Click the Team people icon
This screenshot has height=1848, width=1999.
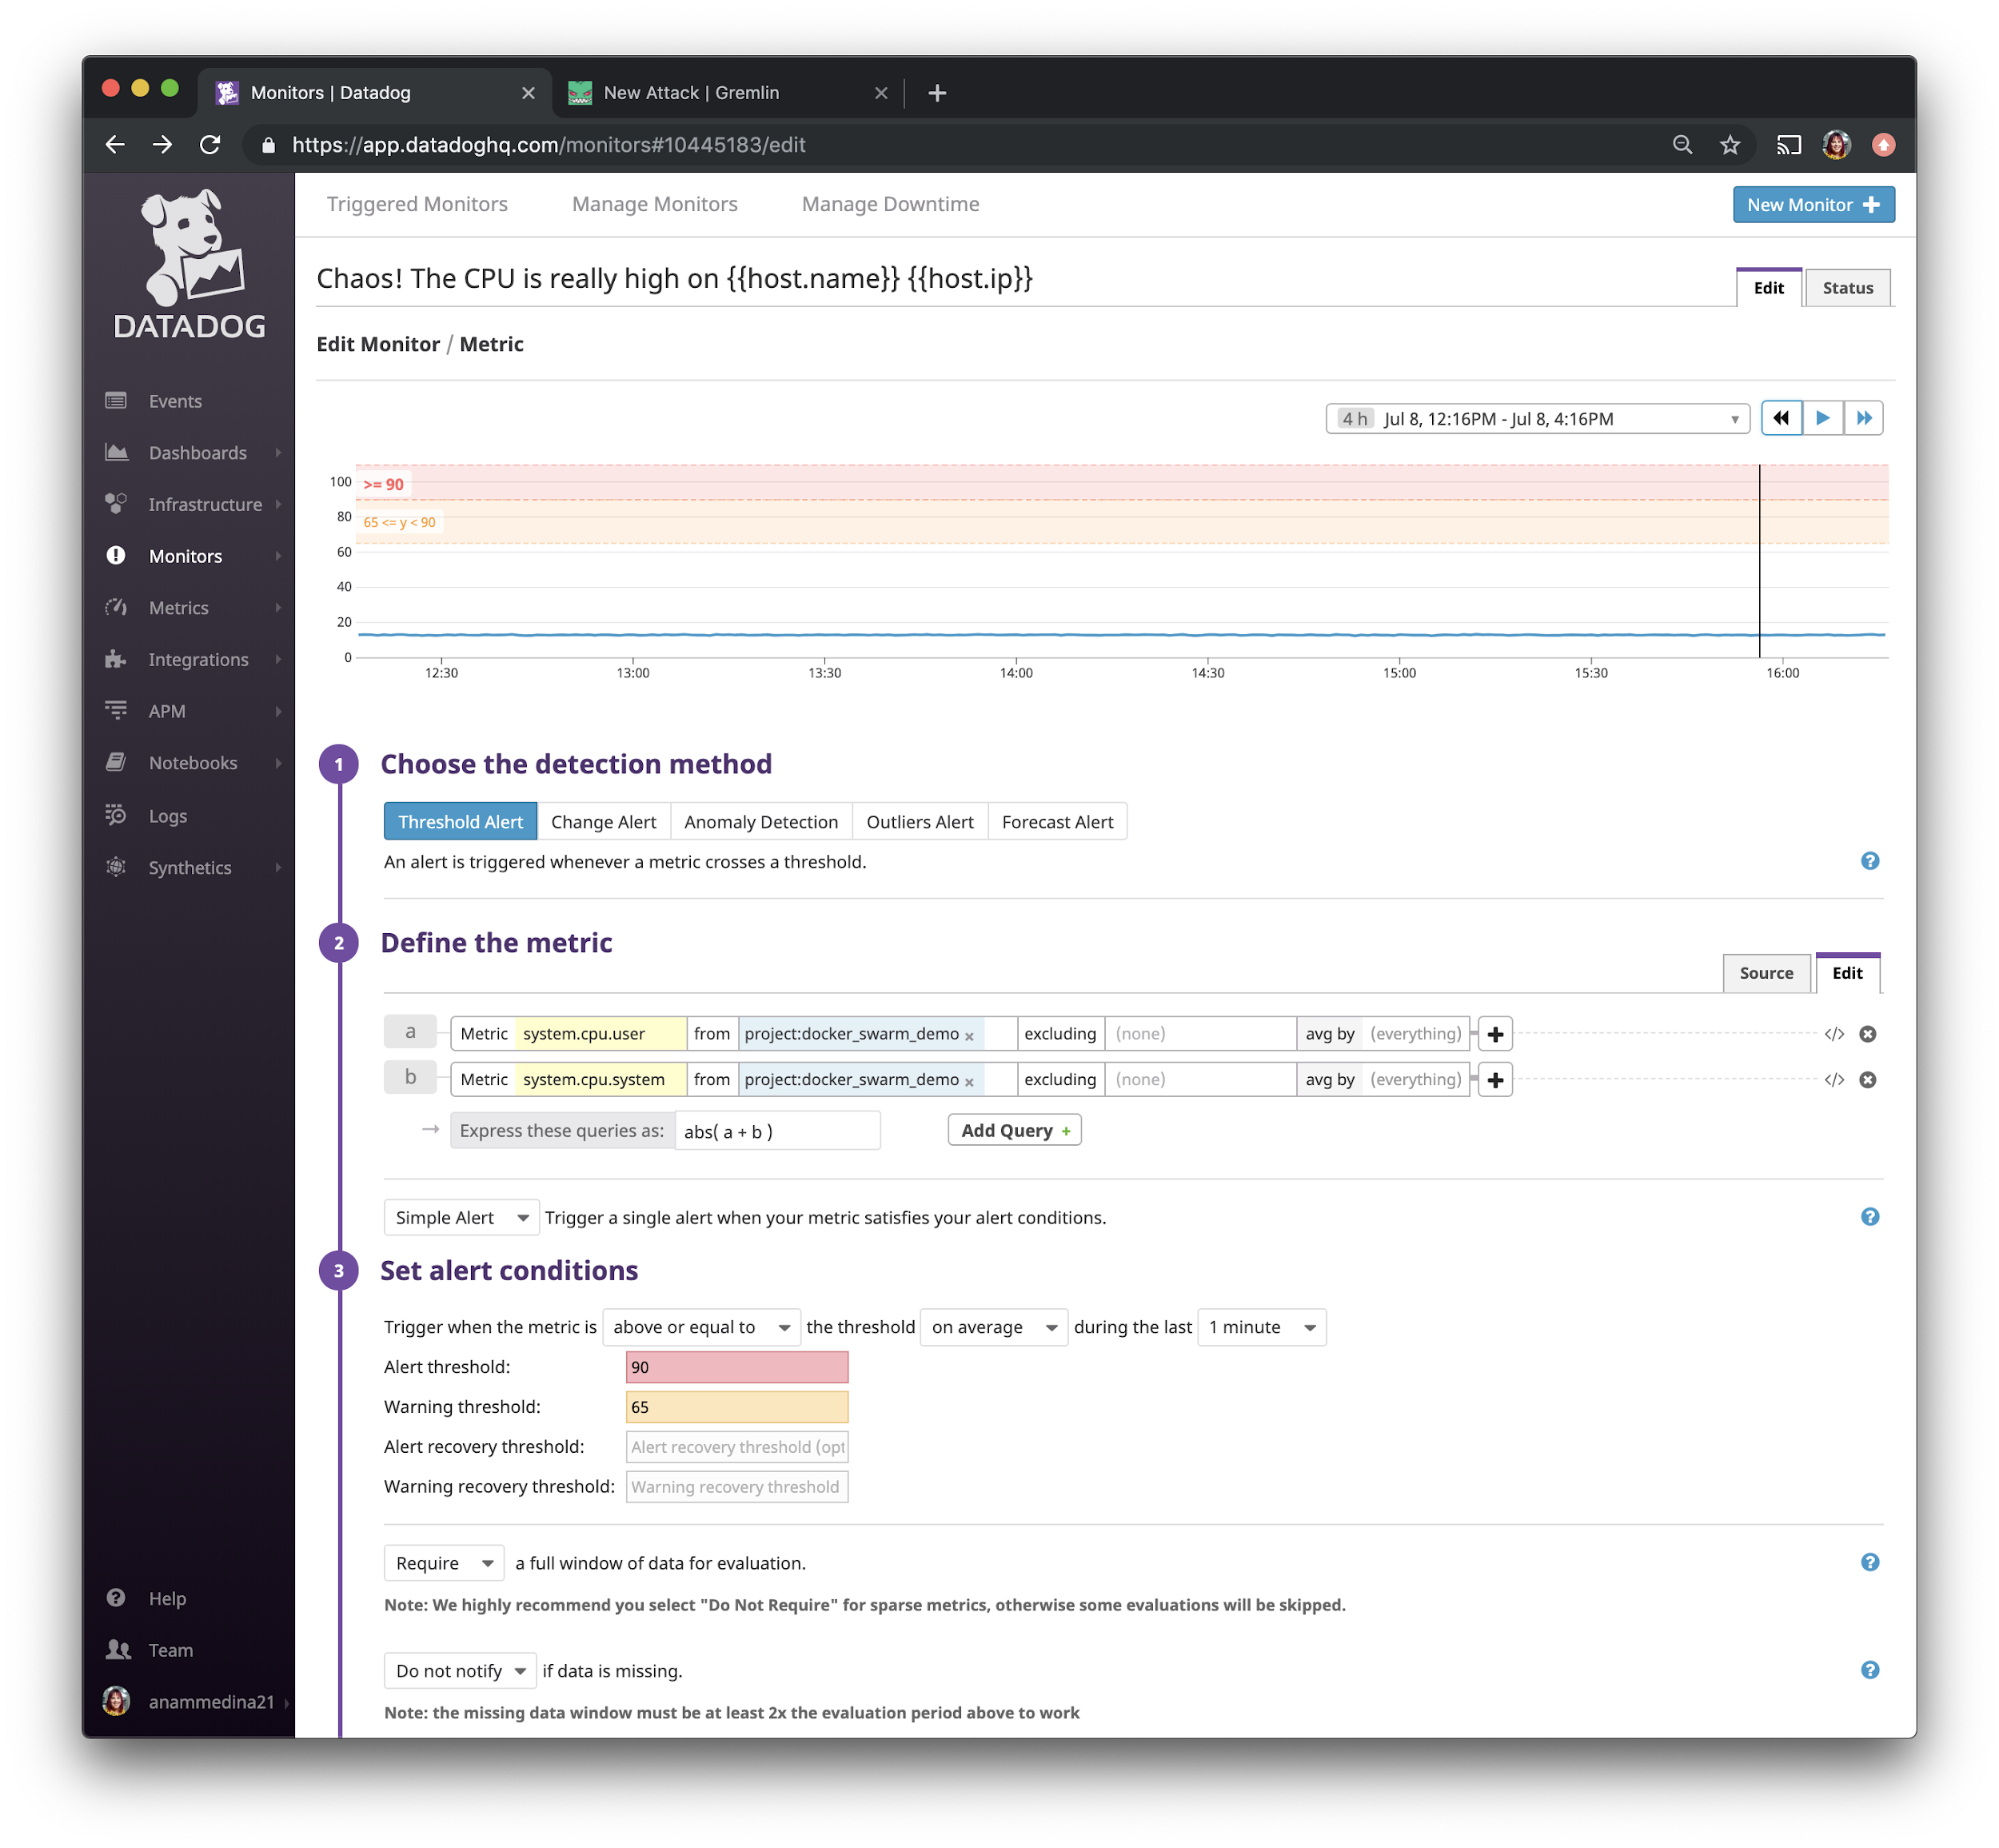[118, 1650]
